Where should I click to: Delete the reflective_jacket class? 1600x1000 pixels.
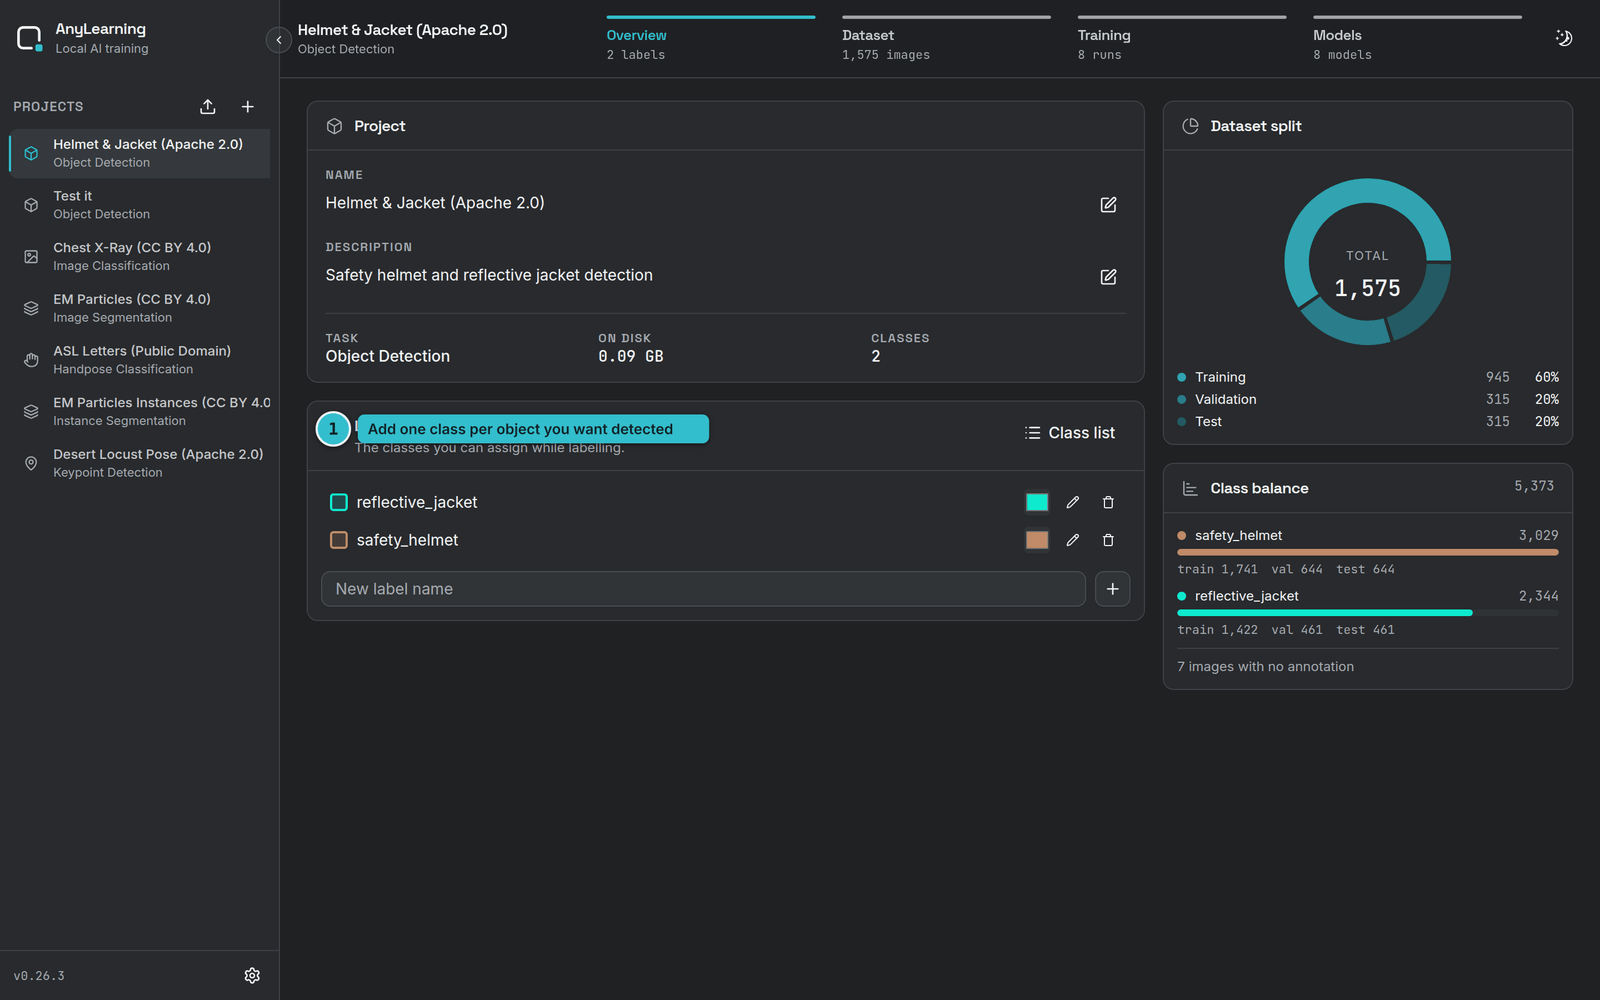coord(1108,502)
